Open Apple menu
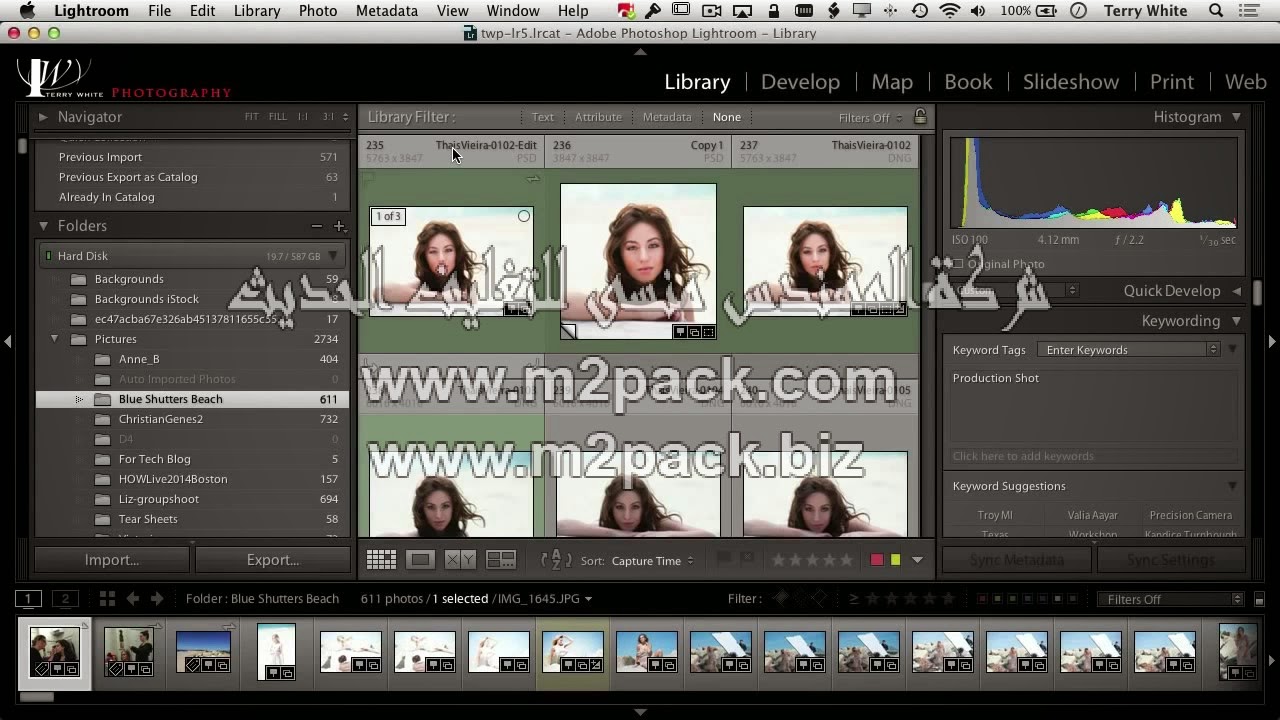This screenshot has height=720, width=1280. 27,11
